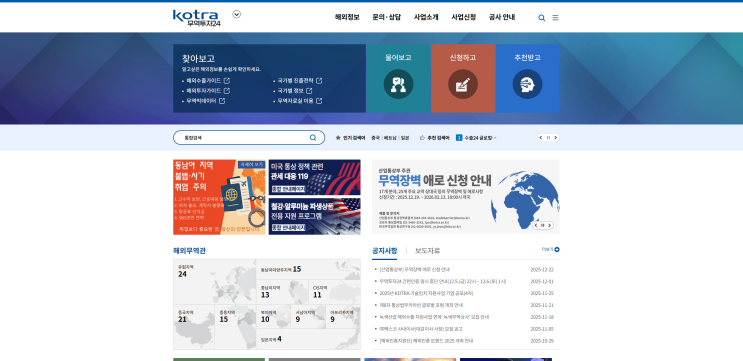Open notice [해외진출지원단] 해외진출 트렌드 2025

click(x=426, y=341)
